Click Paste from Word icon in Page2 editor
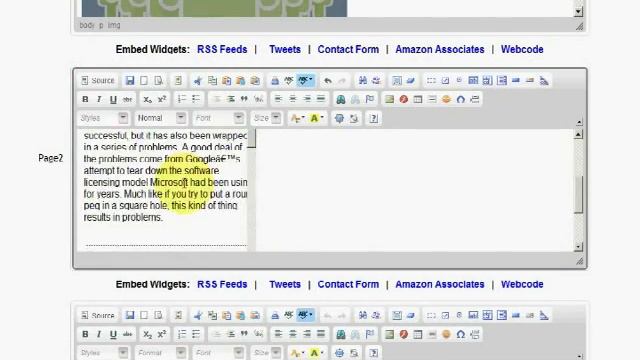Image resolution: width=640 pixels, height=360 pixels. click(255, 80)
